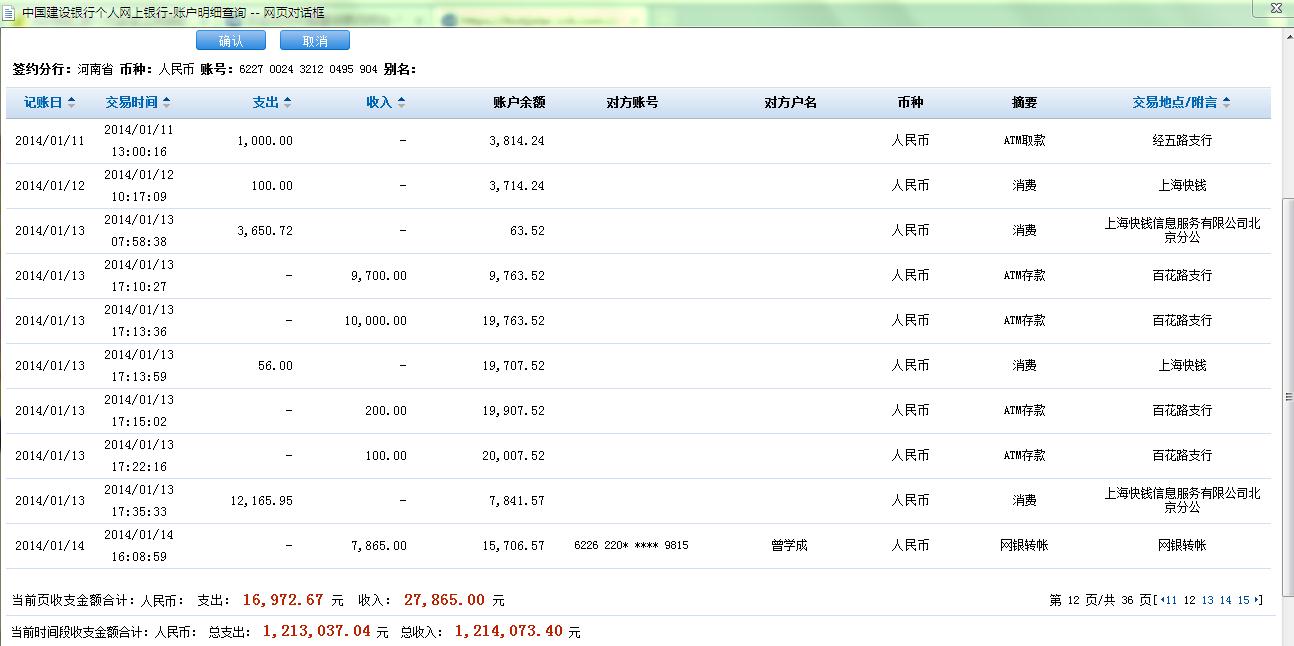Image resolution: width=1294 pixels, height=646 pixels.
Task: Click sort arrows beside 支出 header
Action: tap(287, 102)
